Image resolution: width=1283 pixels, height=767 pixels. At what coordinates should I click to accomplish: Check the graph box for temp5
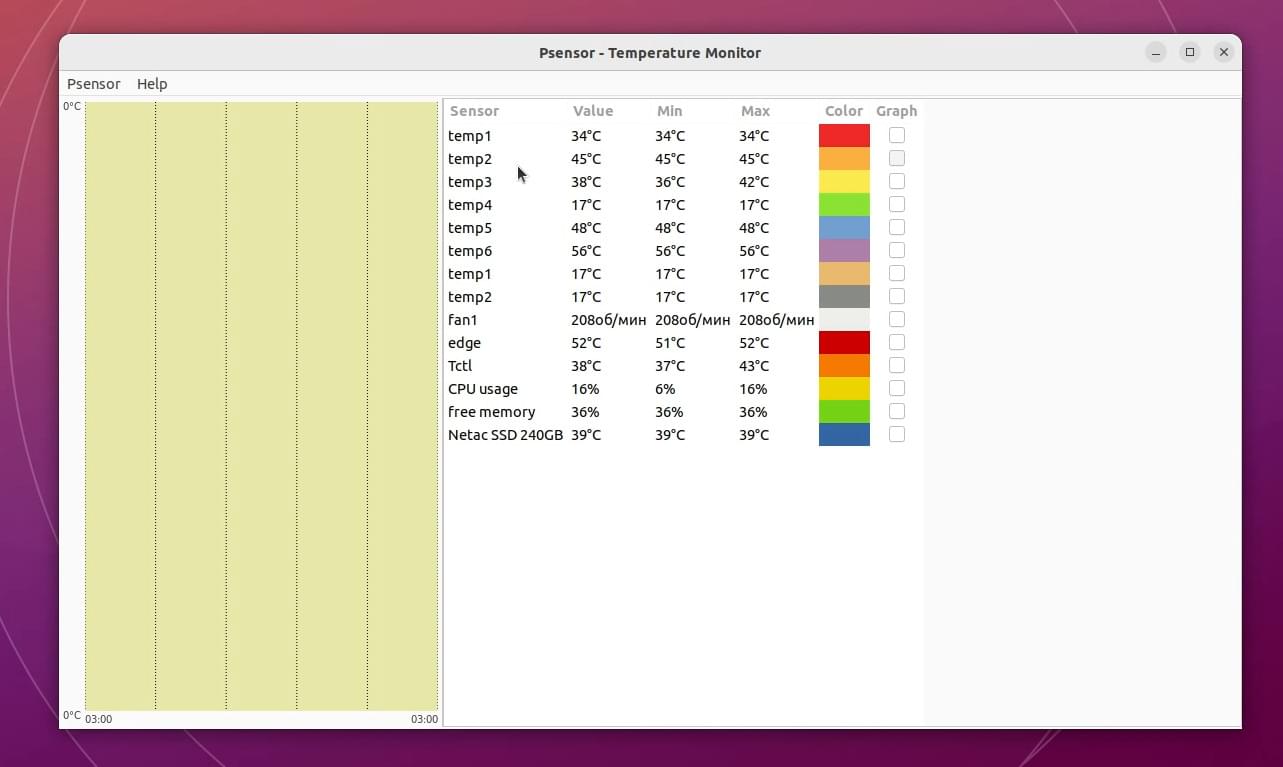(897, 227)
